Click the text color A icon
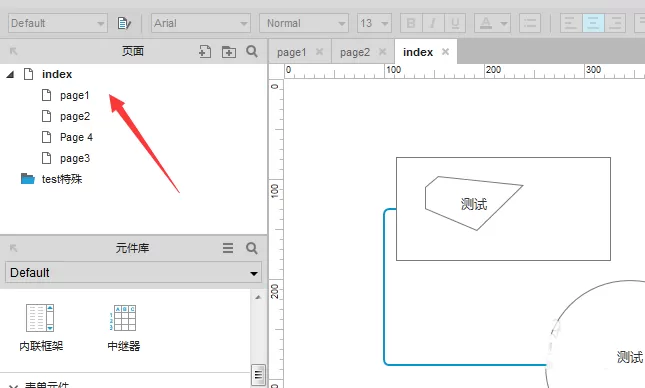Image resolution: width=645 pixels, height=388 pixels. [486, 23]
